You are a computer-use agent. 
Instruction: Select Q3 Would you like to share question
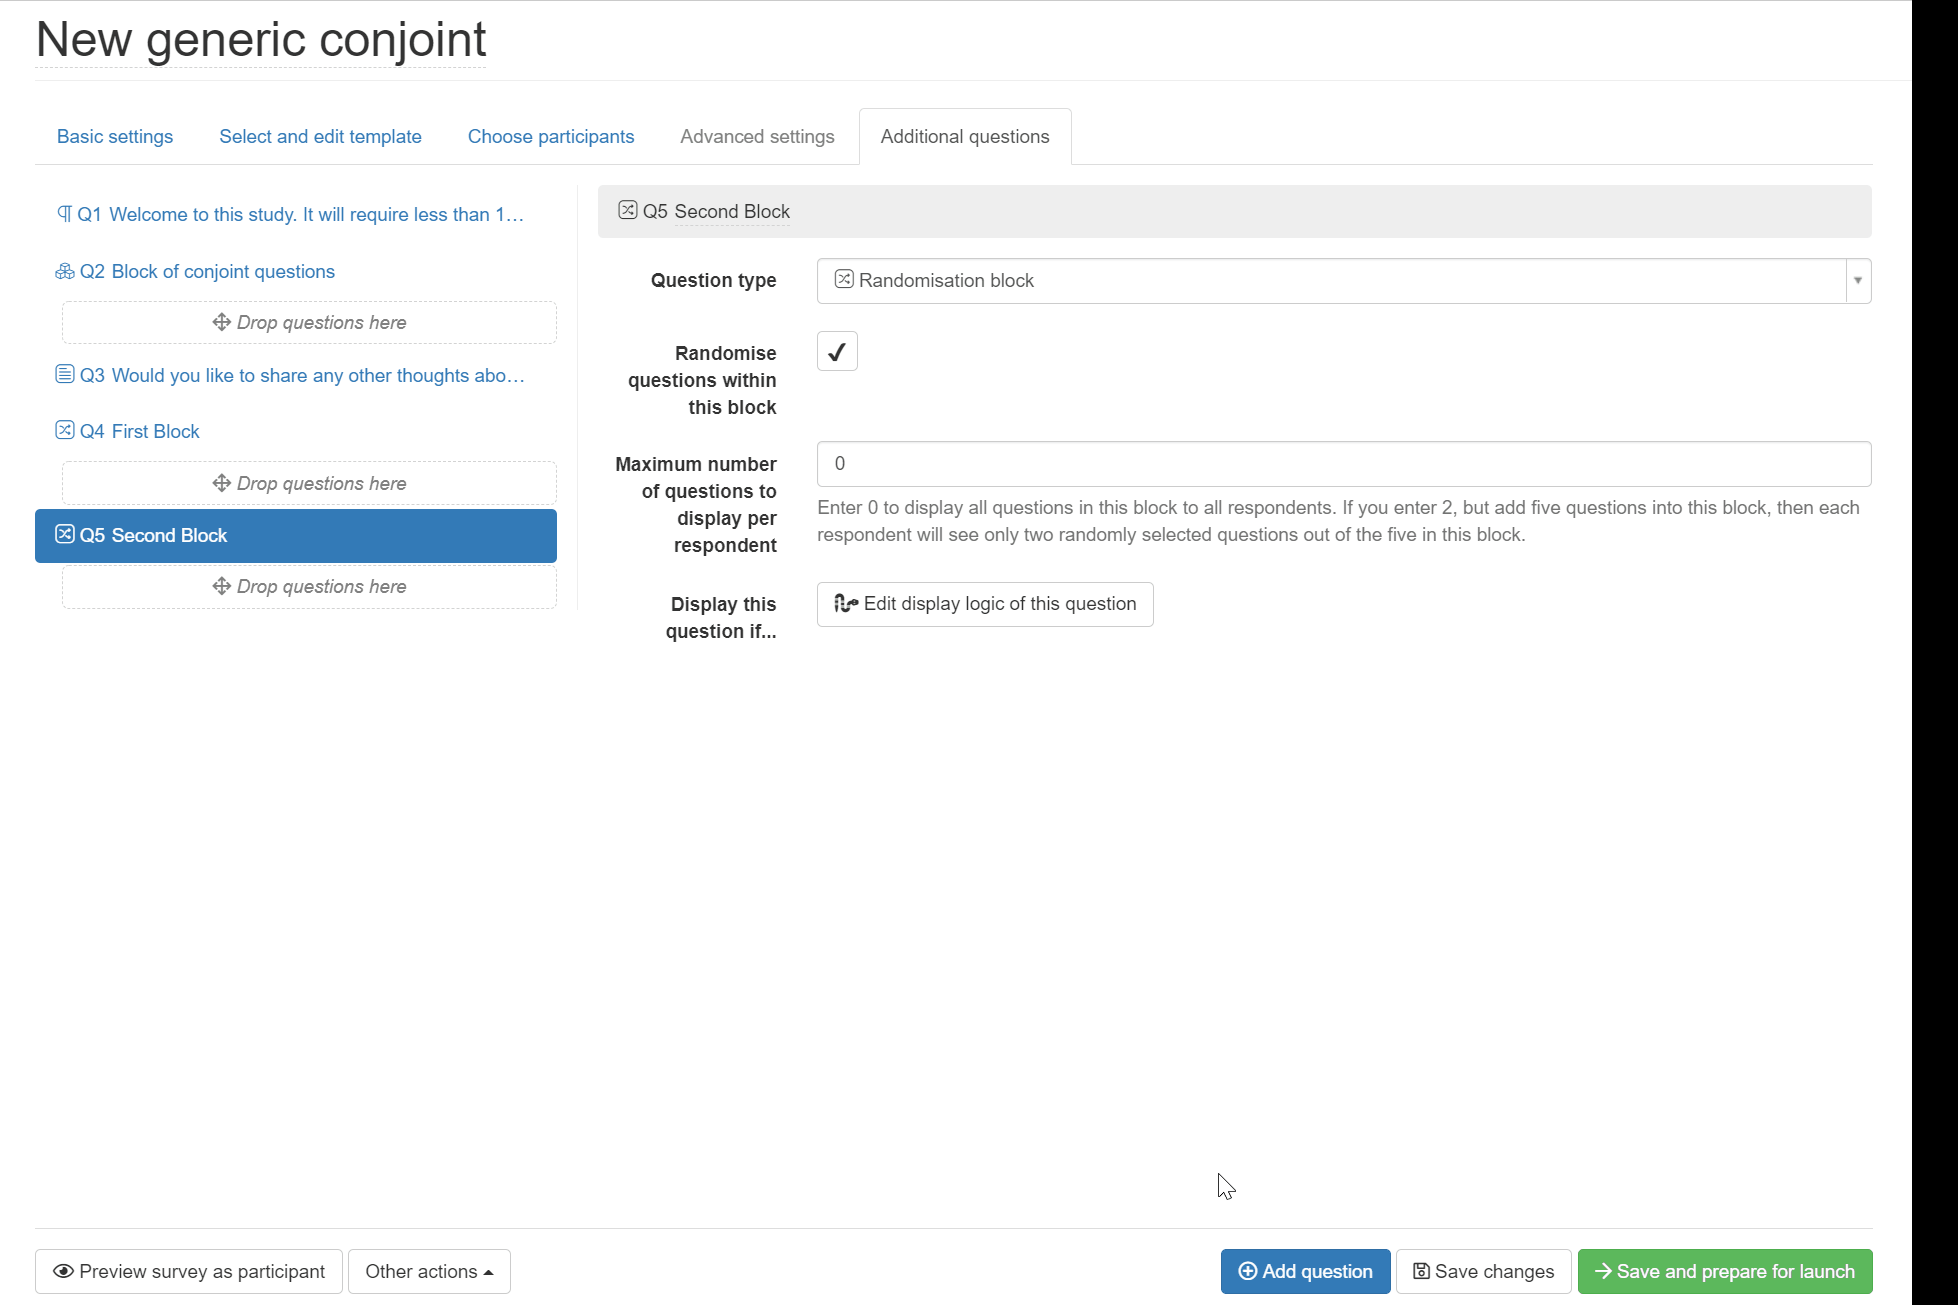296,375
